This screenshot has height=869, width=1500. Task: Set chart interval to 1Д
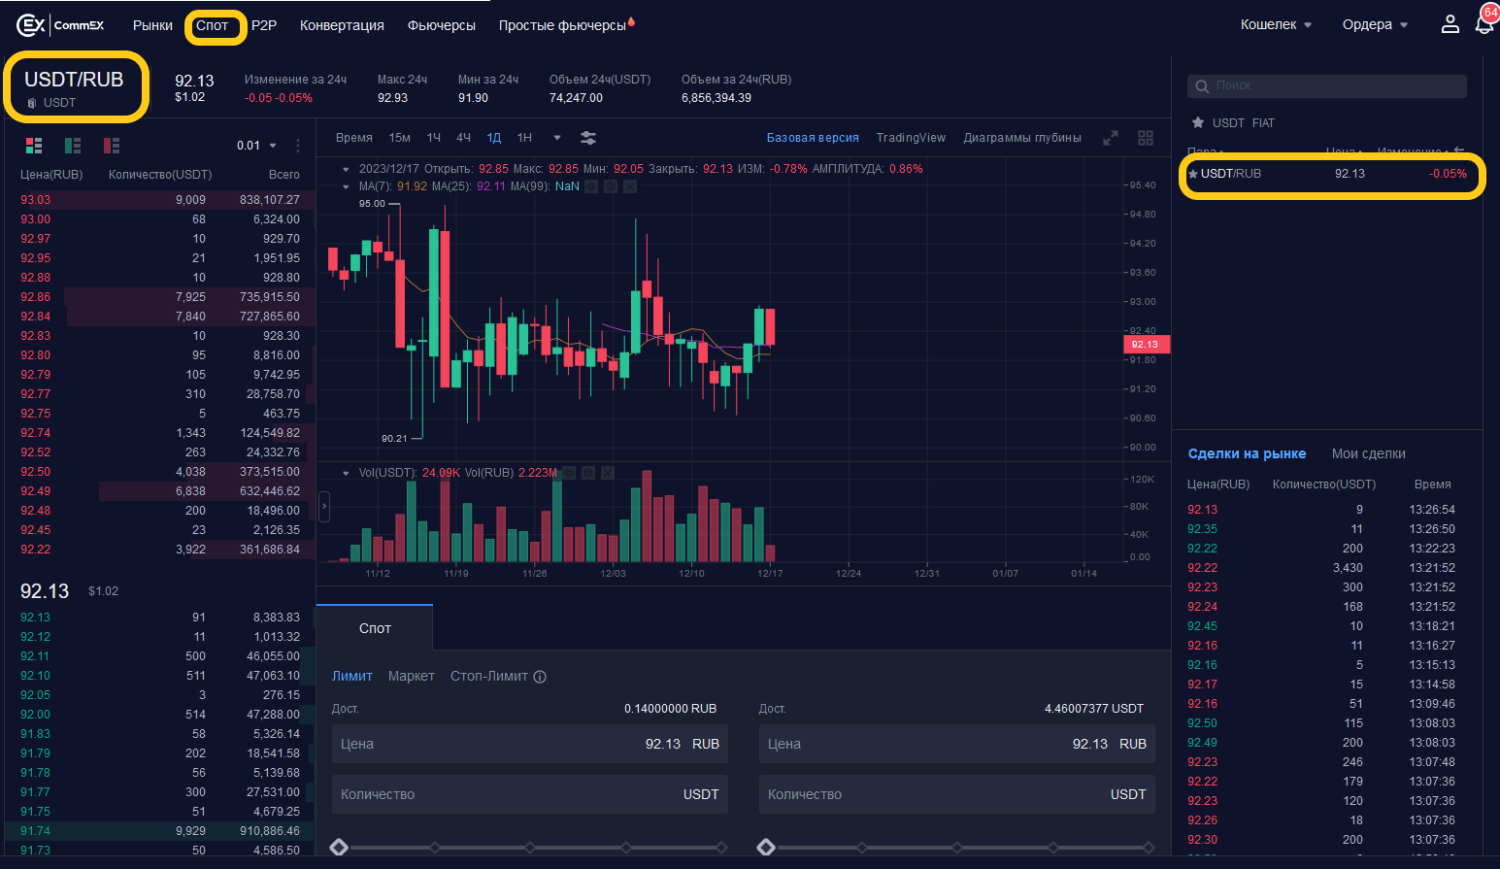(494, 138)
